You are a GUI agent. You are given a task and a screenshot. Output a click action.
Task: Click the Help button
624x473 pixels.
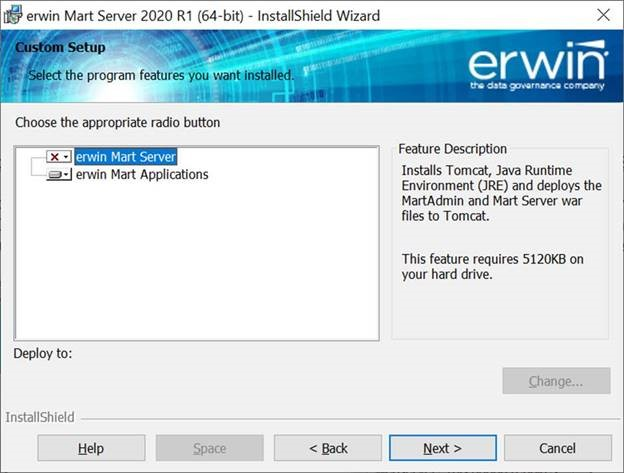91,448
